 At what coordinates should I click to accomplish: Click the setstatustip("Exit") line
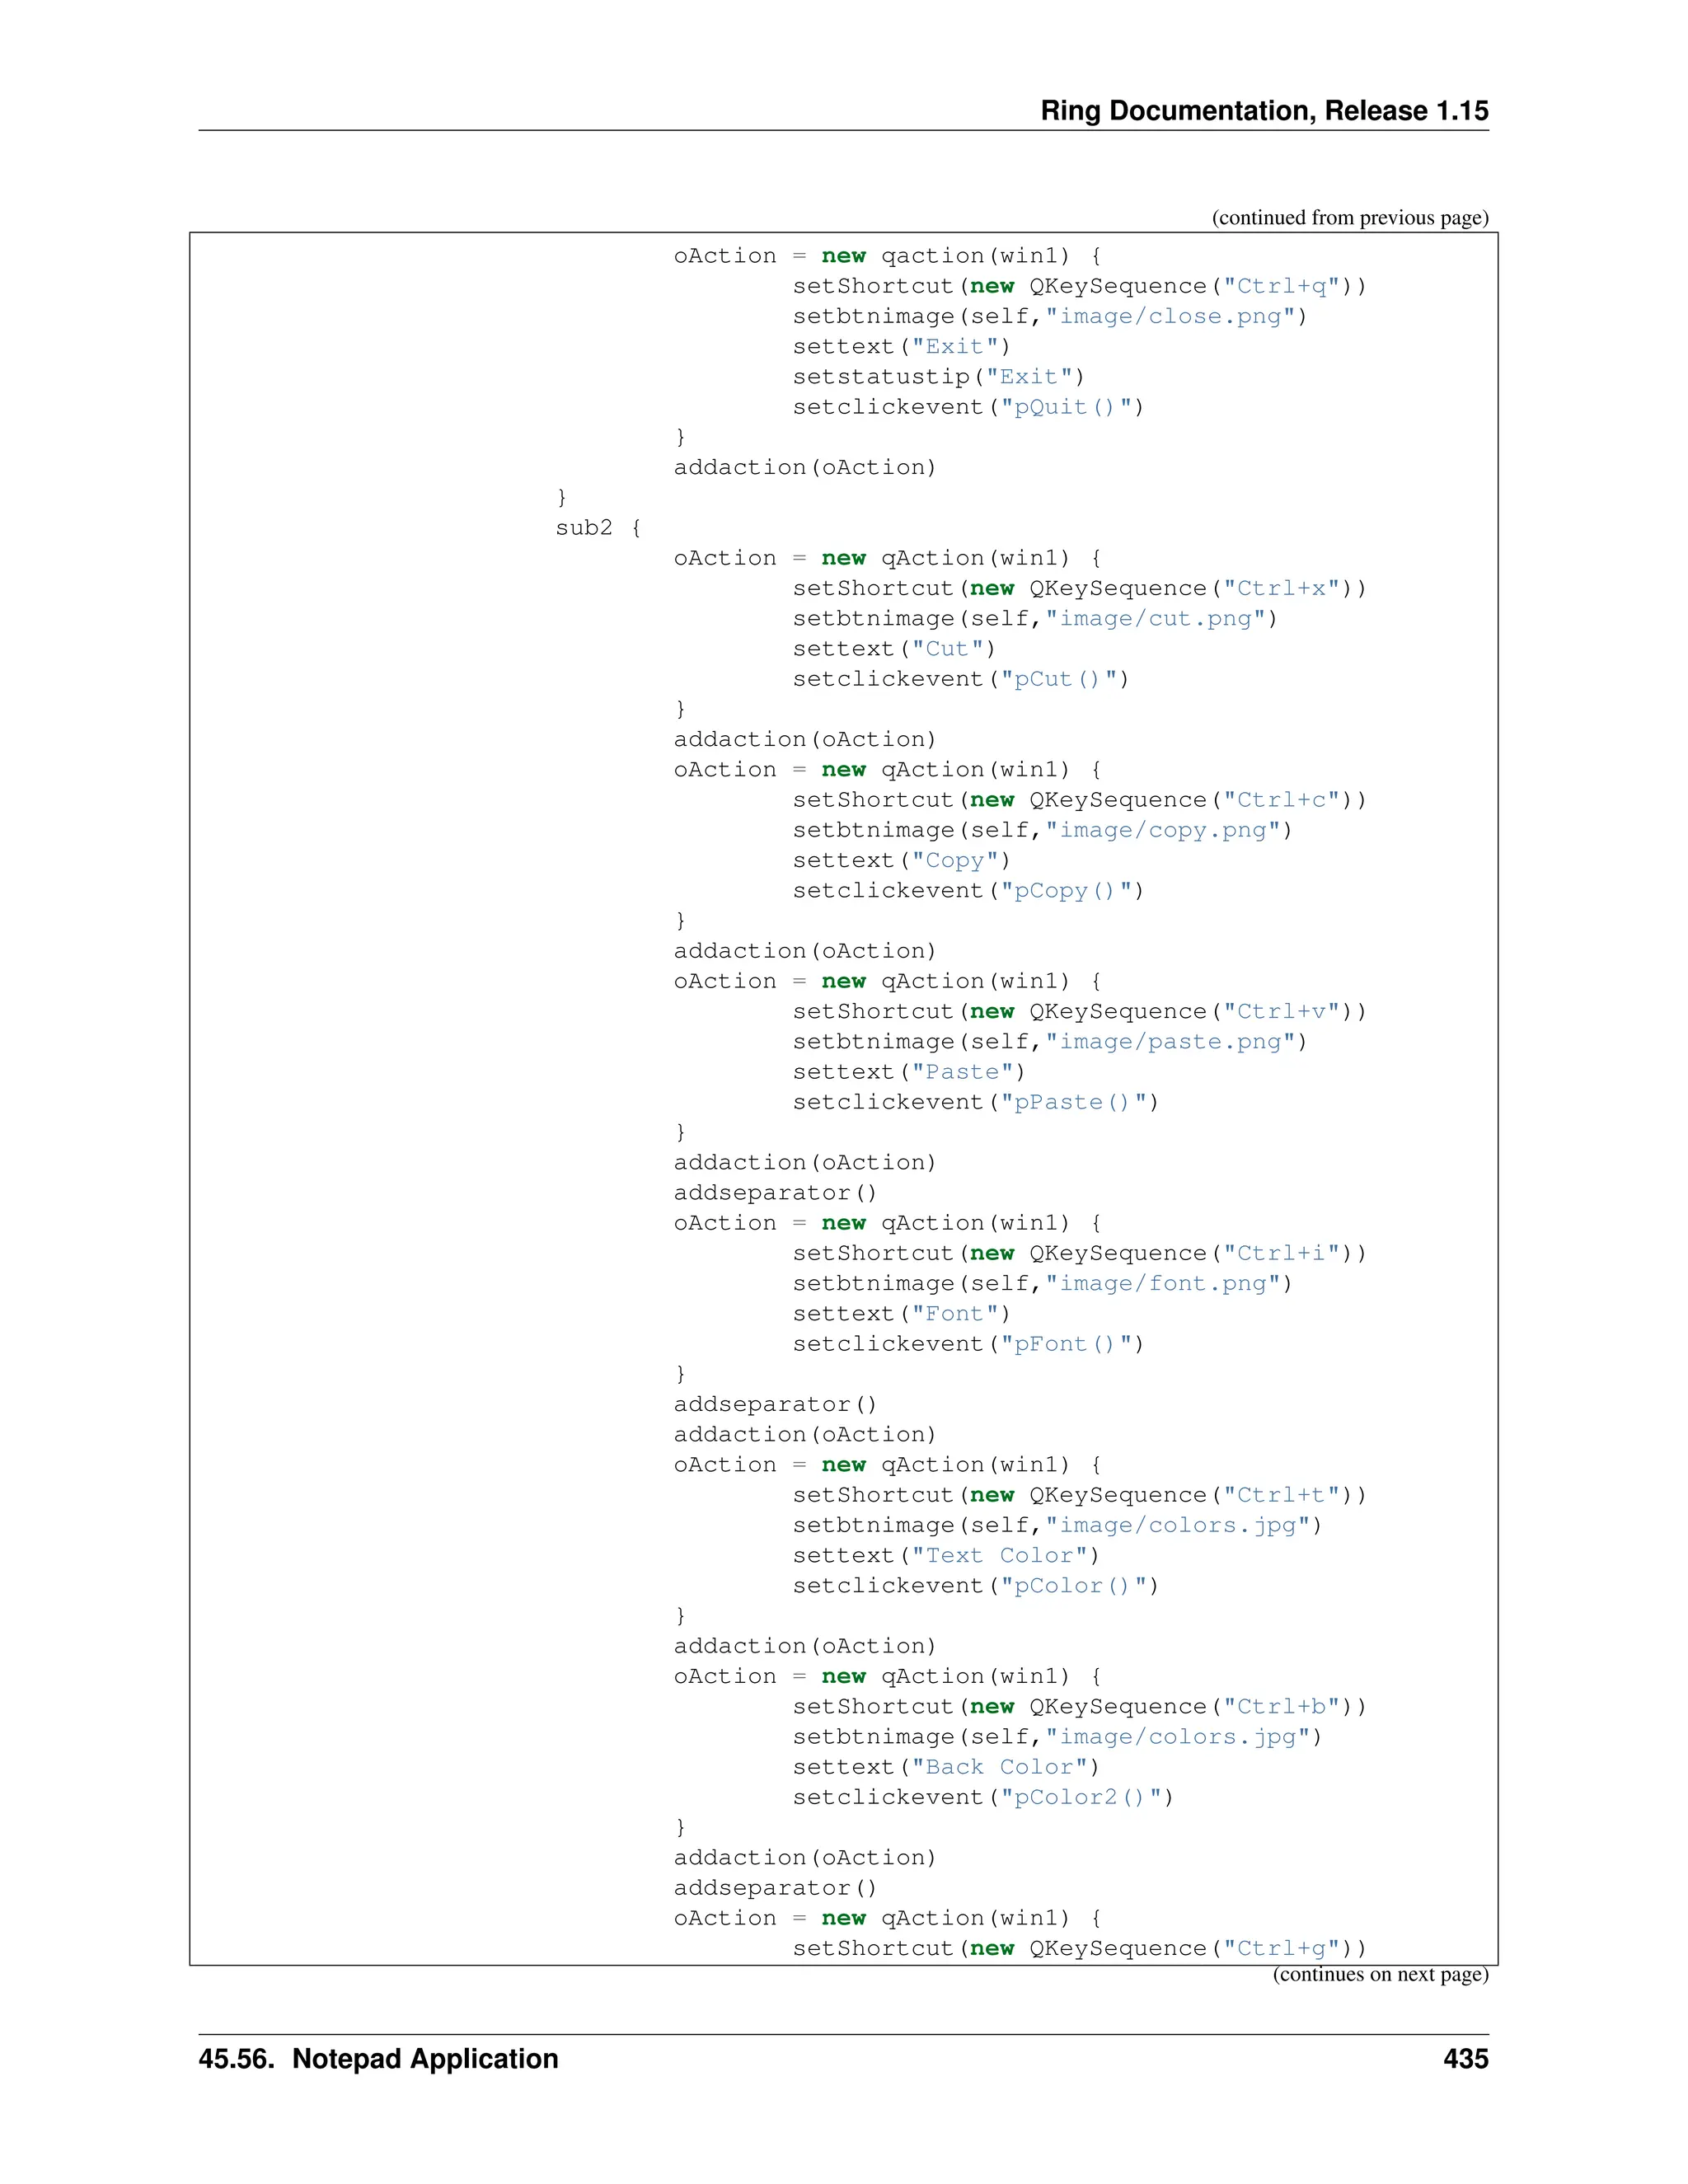[937, 377]
